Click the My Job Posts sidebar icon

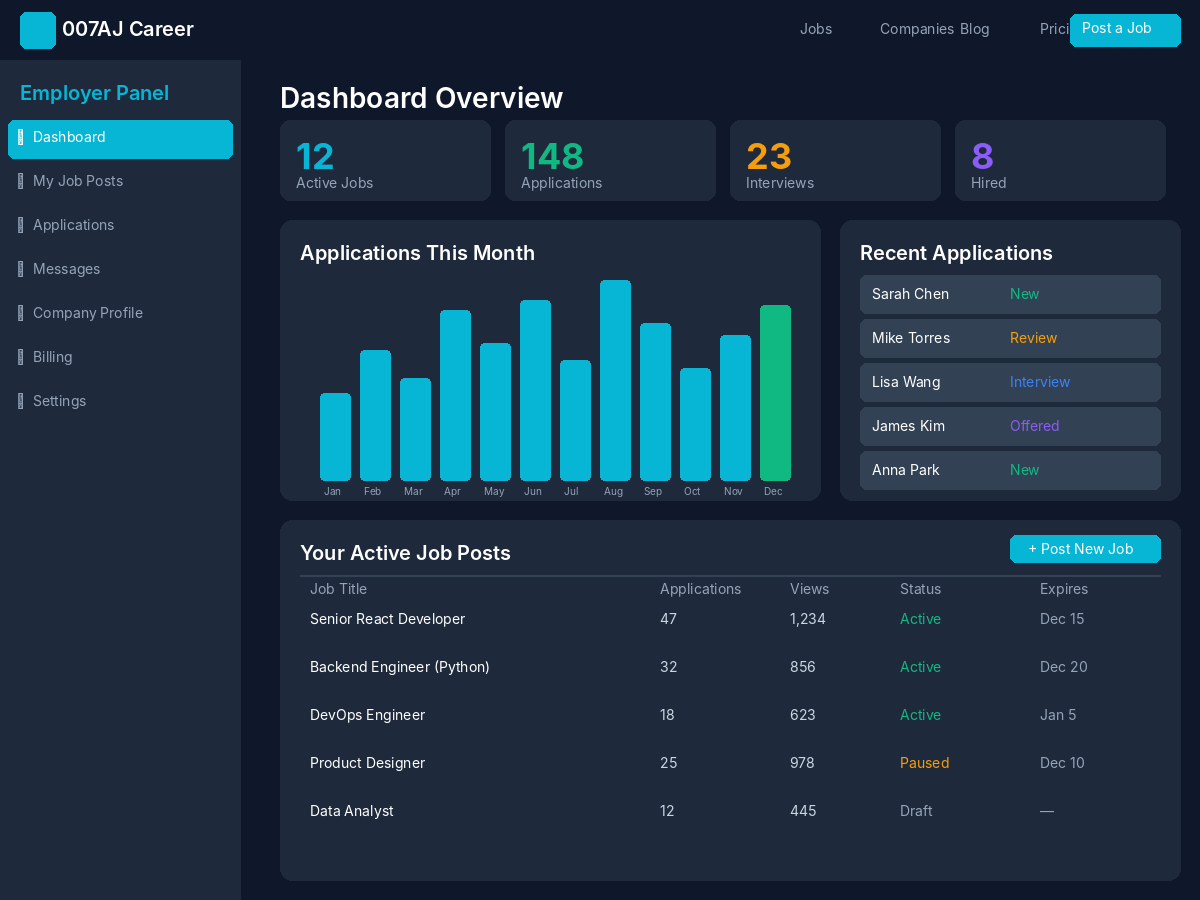tap(21, 182)
